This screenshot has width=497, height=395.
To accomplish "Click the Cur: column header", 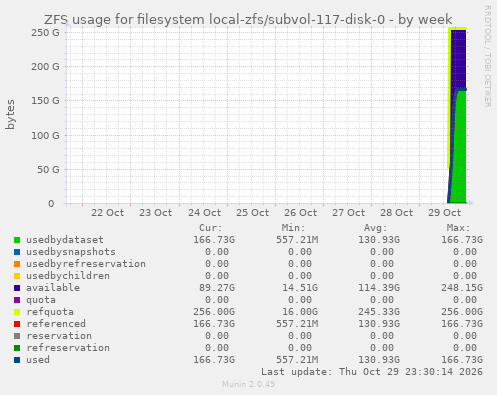I will [211, 228].
